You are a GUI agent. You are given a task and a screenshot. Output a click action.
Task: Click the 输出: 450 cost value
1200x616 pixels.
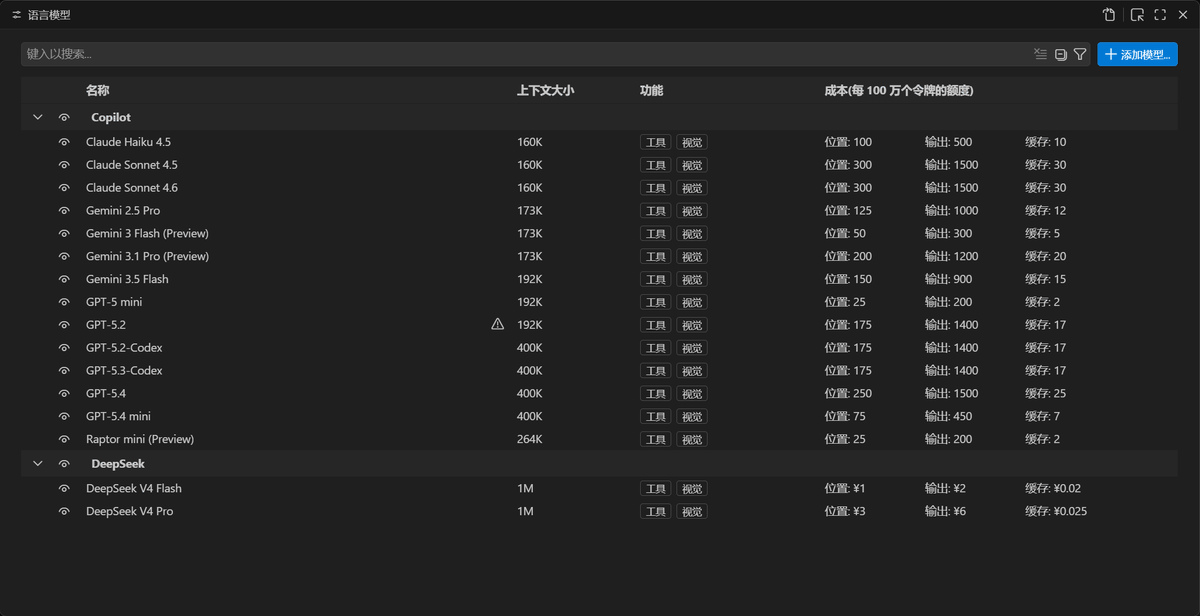click(948, 416)
